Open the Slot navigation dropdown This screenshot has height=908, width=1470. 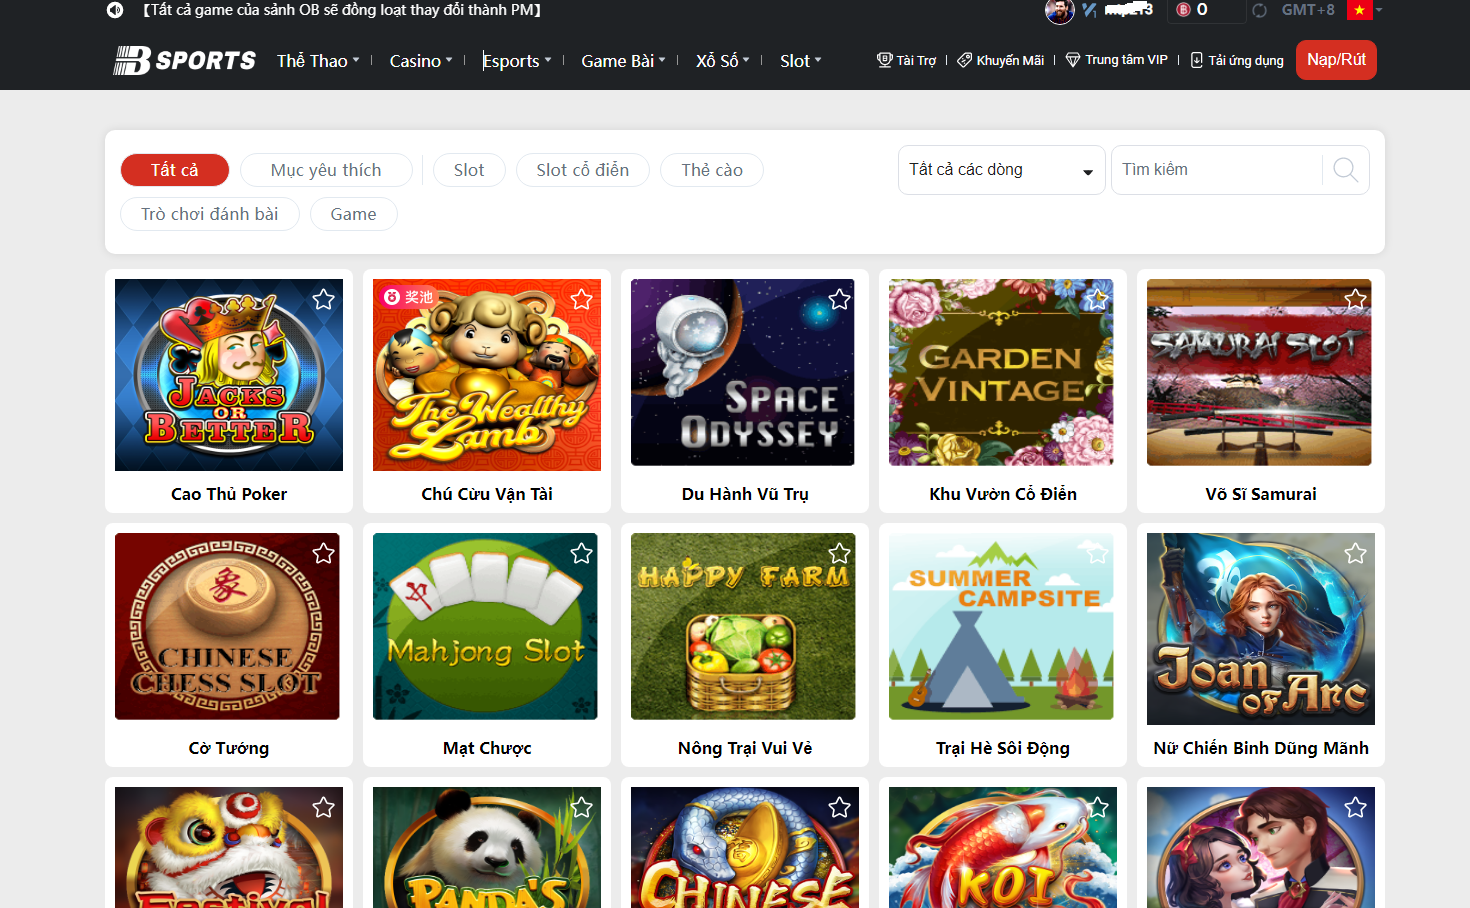801,61
